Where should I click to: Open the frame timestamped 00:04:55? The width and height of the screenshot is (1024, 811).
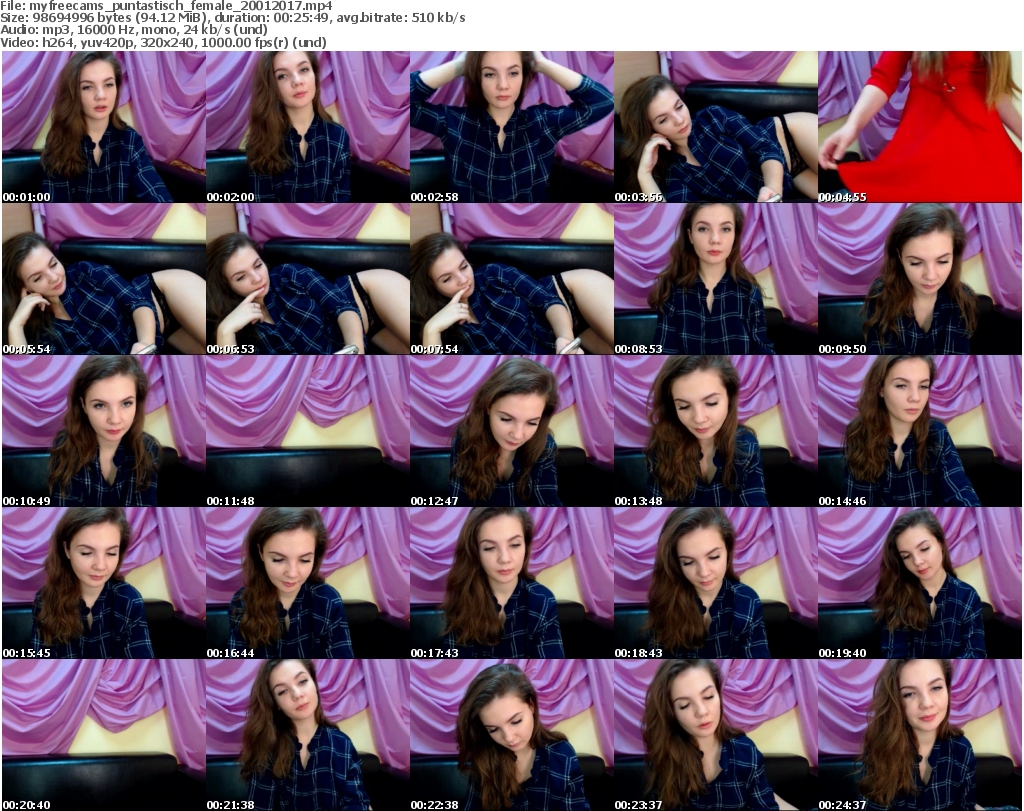(x=920, y=127)
